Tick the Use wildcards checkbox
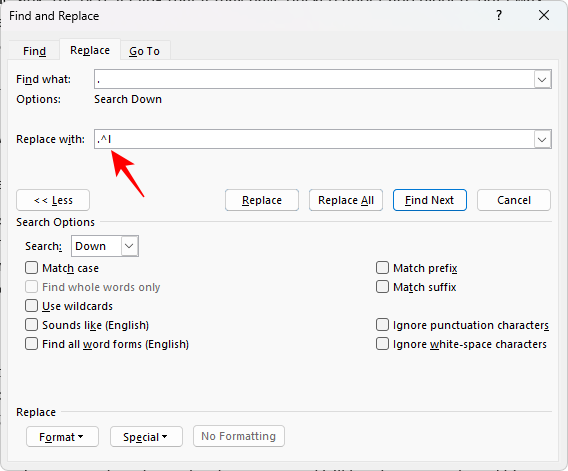Screen dimensions: 568x471 pyautogui.click(x=31, y=306)
